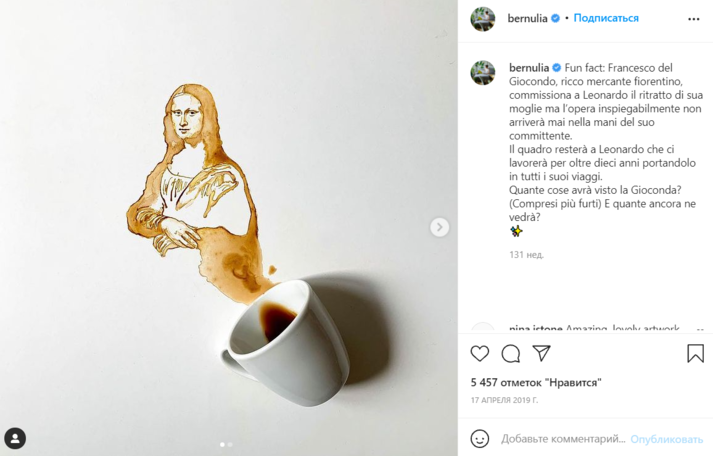Like the post with the heart icon
The width and height of the screenshot is (713, 456).
click(480, 353)
